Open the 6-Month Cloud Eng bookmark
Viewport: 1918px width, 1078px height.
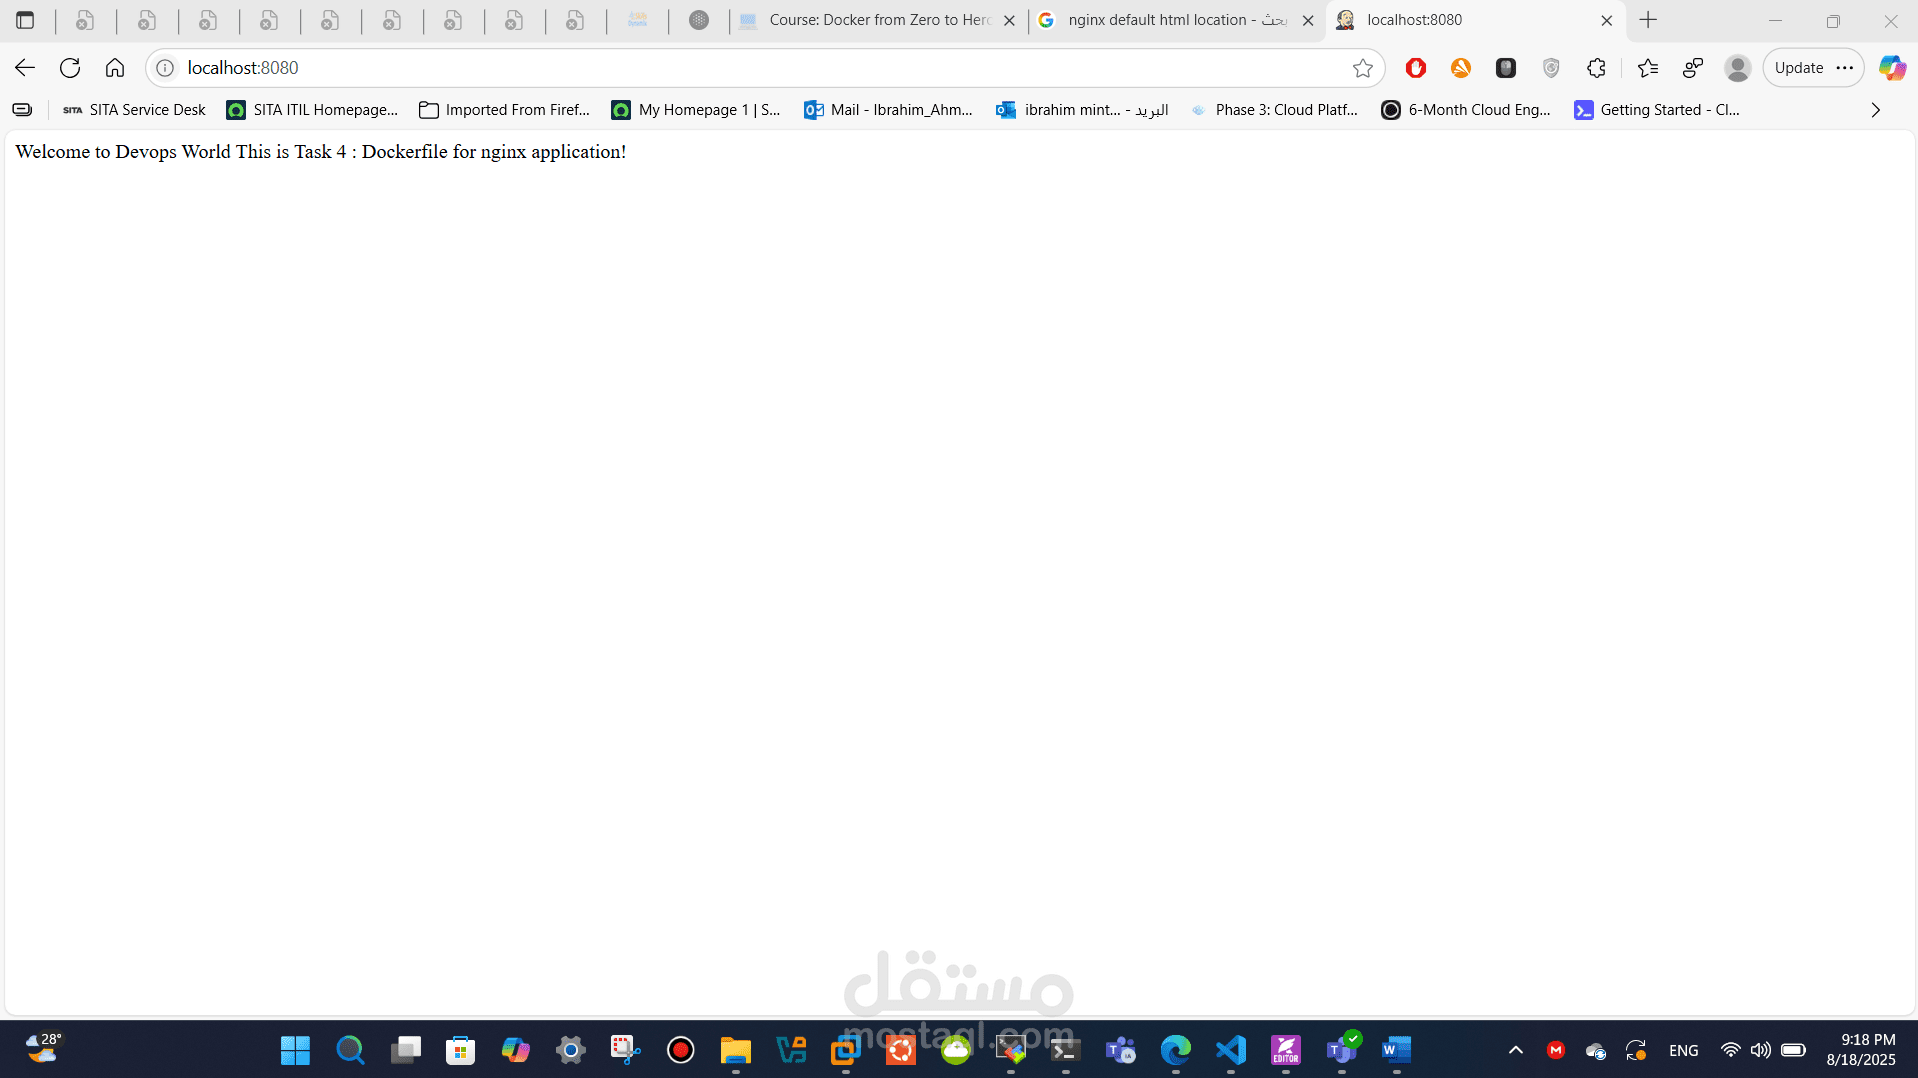click(1466, 110)
